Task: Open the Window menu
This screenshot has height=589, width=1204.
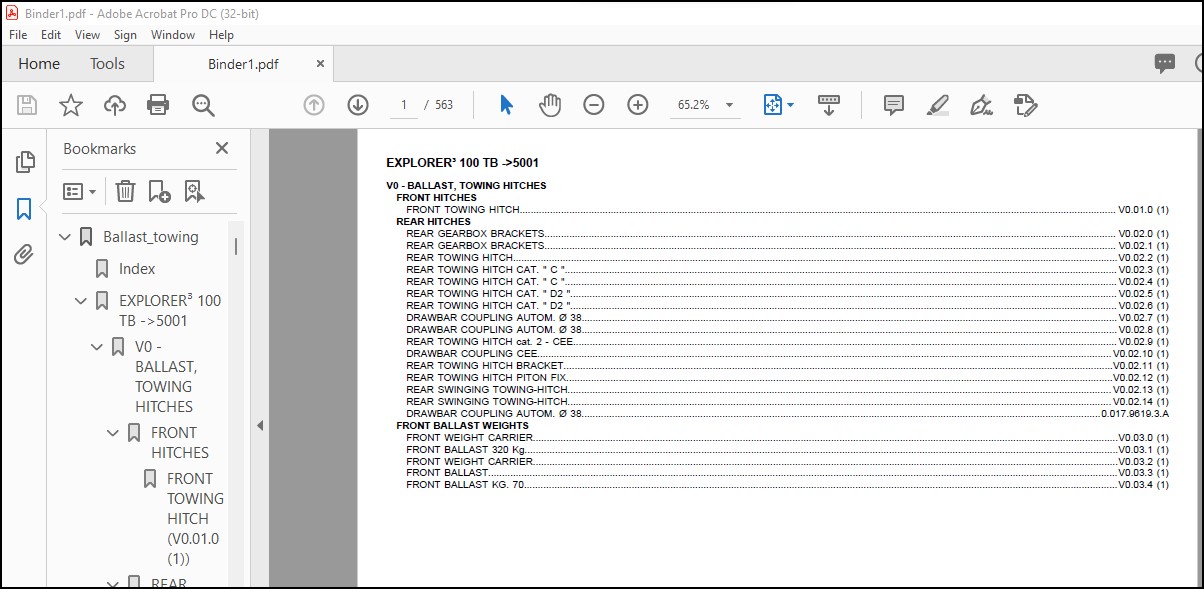Action: [173, 34]
